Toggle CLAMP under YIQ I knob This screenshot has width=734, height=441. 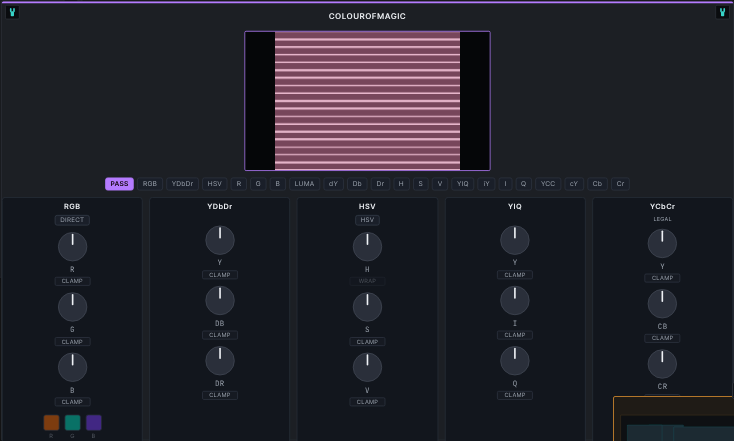pyautogui.click(x=515, y=335)
